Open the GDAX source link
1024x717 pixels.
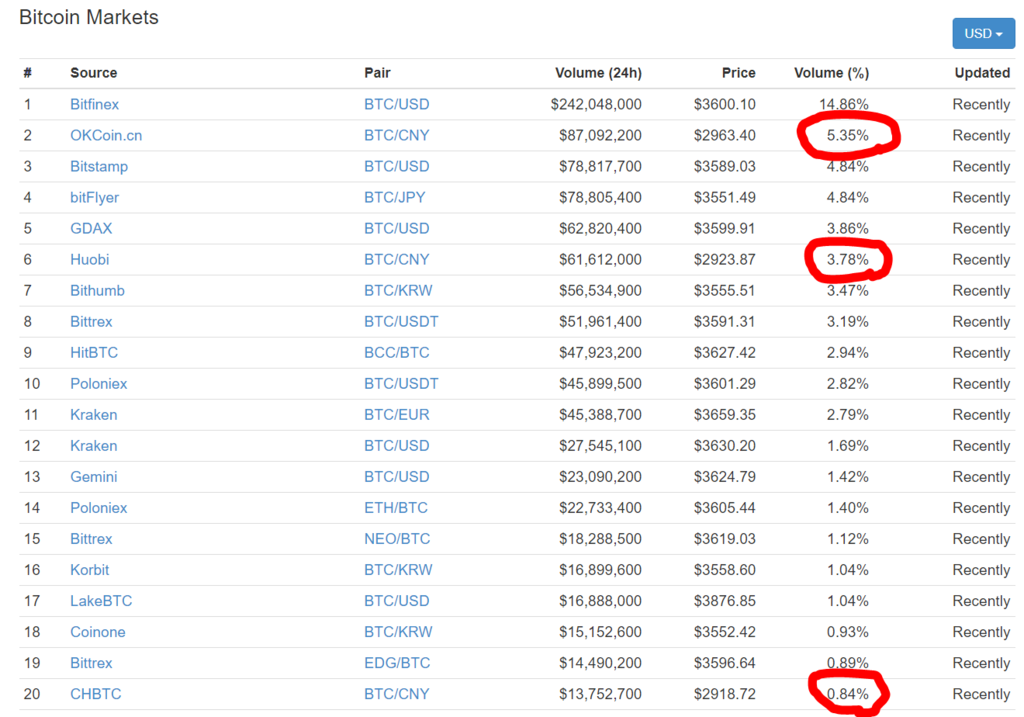tap(91, 229)
